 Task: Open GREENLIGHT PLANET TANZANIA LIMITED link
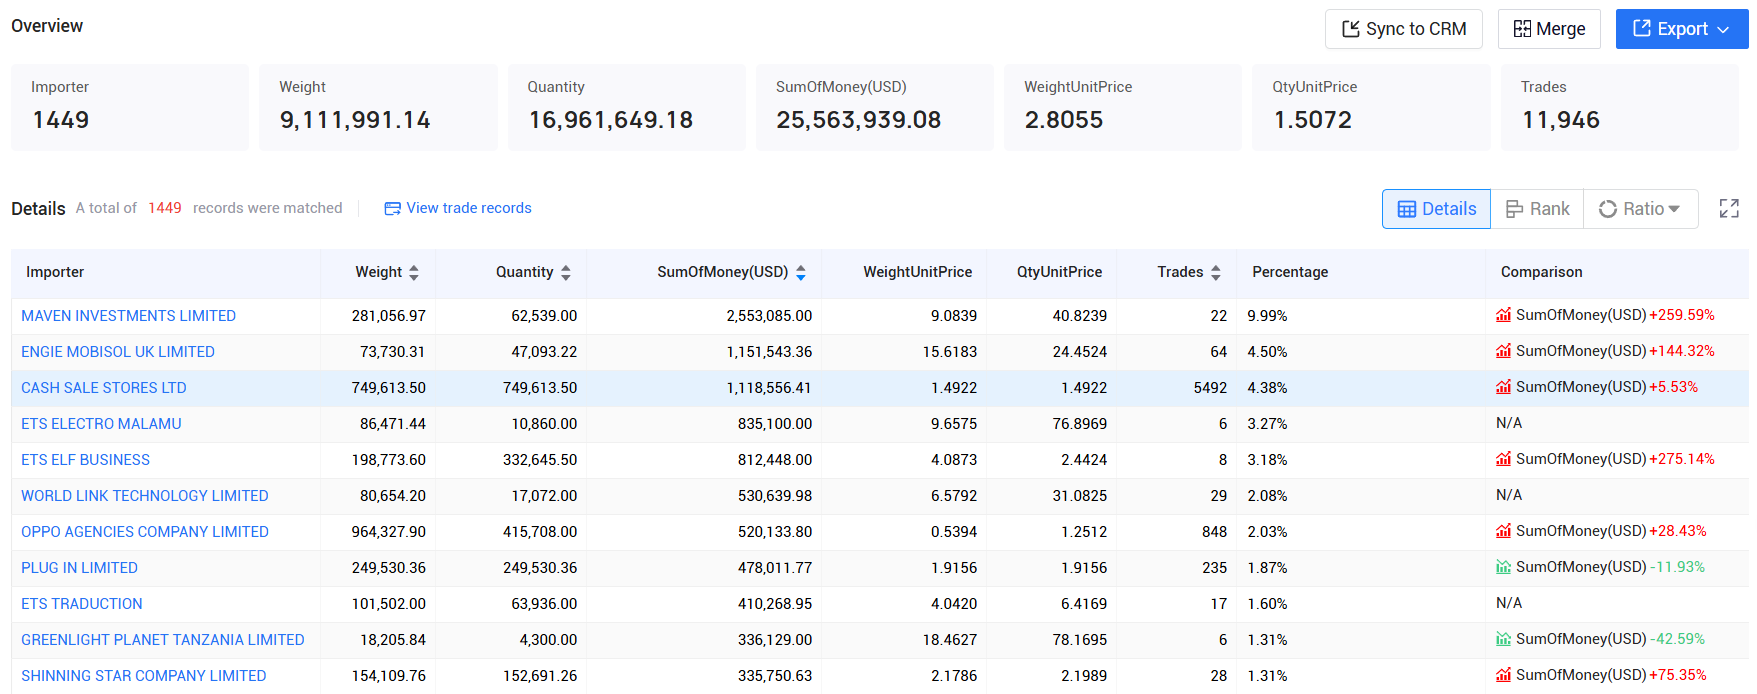163,640
